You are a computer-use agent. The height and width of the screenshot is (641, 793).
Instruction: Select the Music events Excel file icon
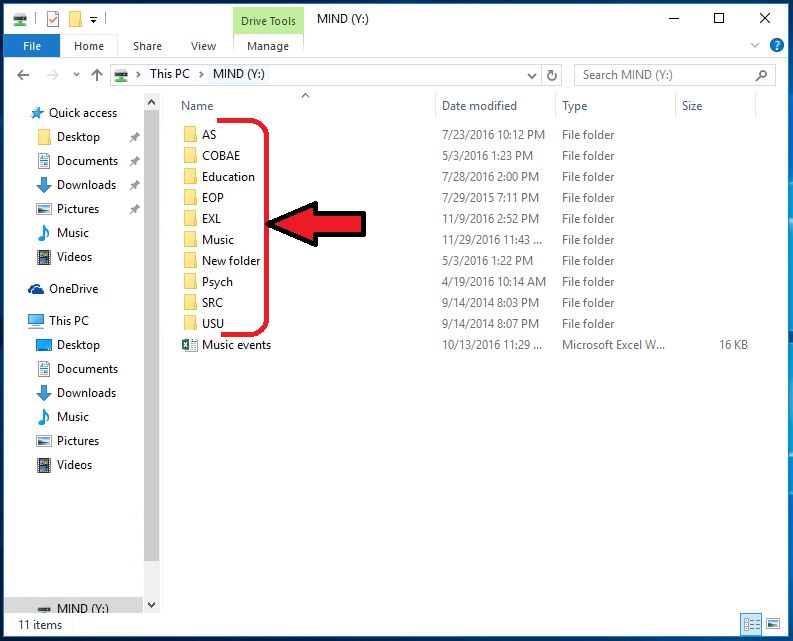click(190, 345)
